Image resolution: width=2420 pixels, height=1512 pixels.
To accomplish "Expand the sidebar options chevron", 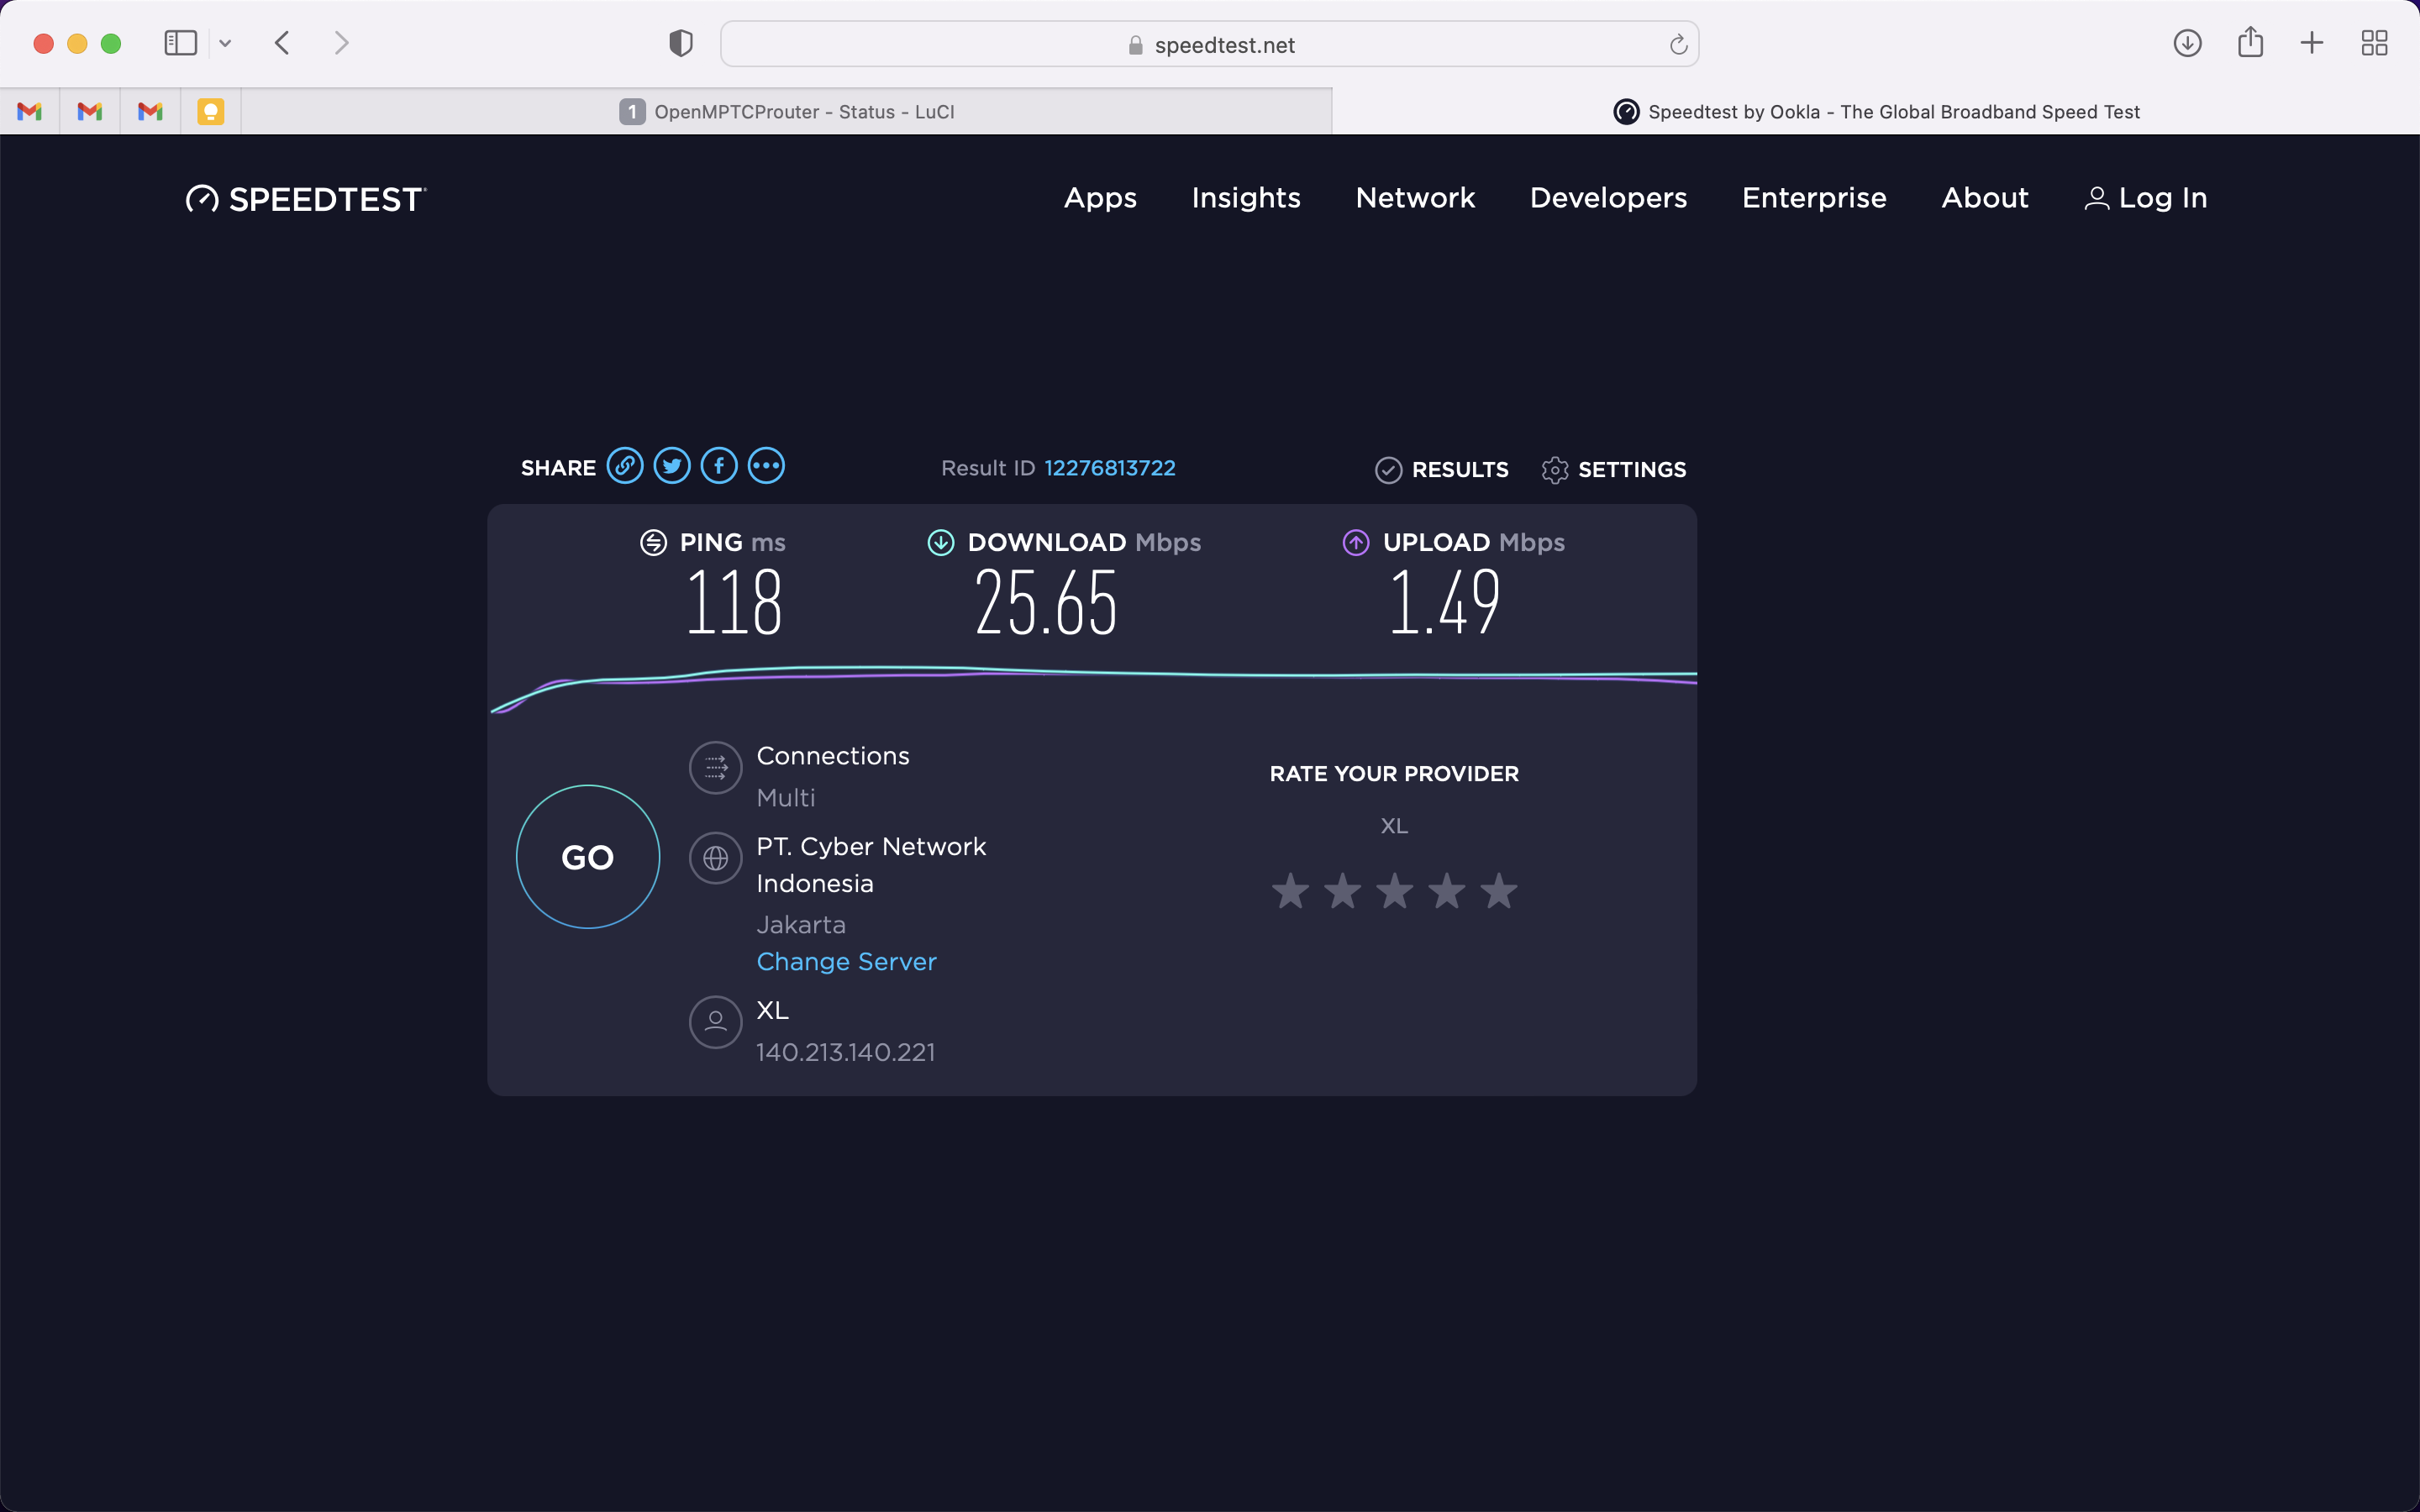I will 225,43.
